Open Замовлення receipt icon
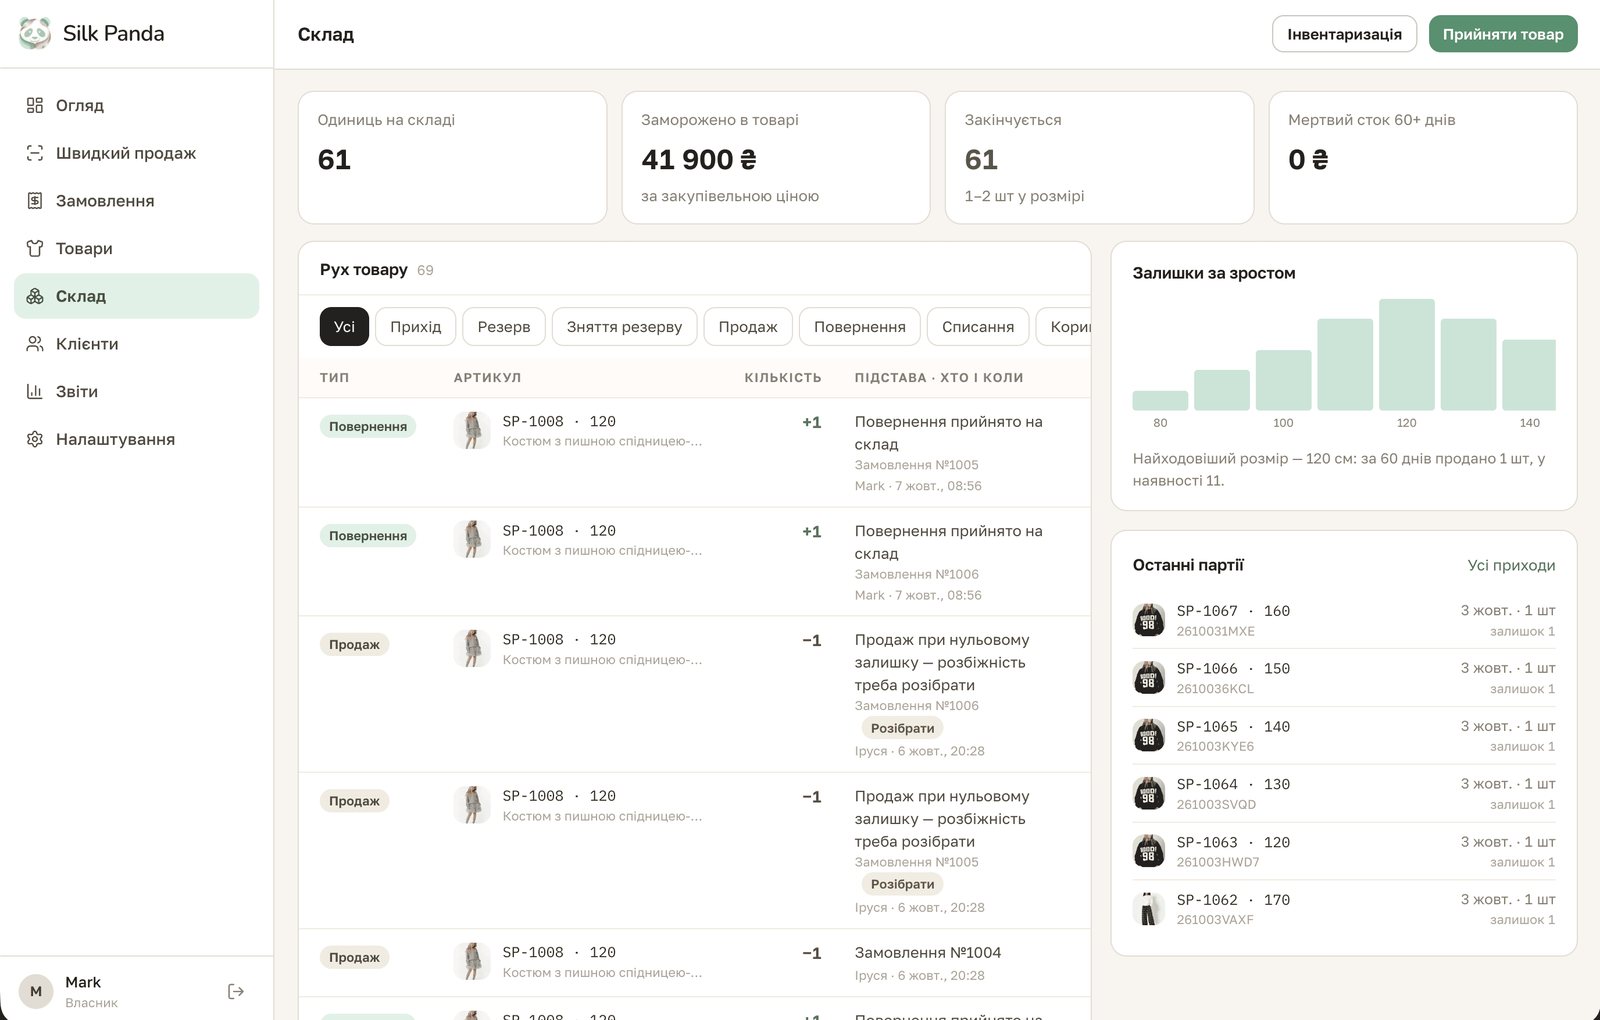Screen dimensions: 1600x1020 click(x=35, y=201)
